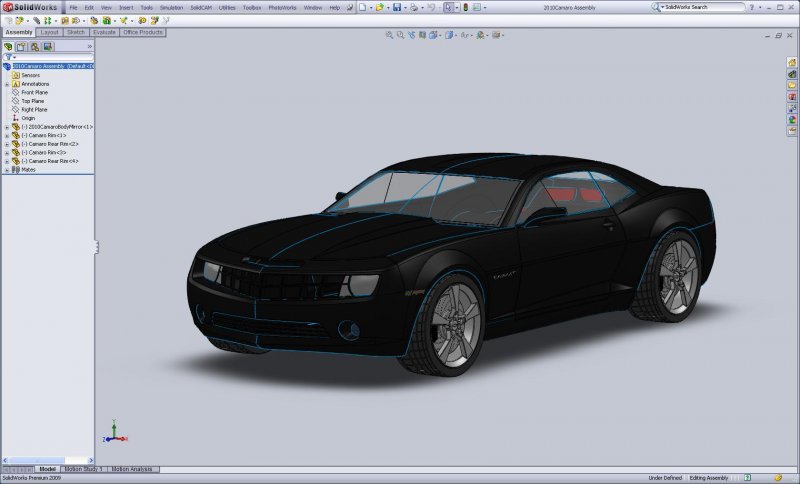Click the Apply Scene icon
The image size is (800, 484).
480,35
